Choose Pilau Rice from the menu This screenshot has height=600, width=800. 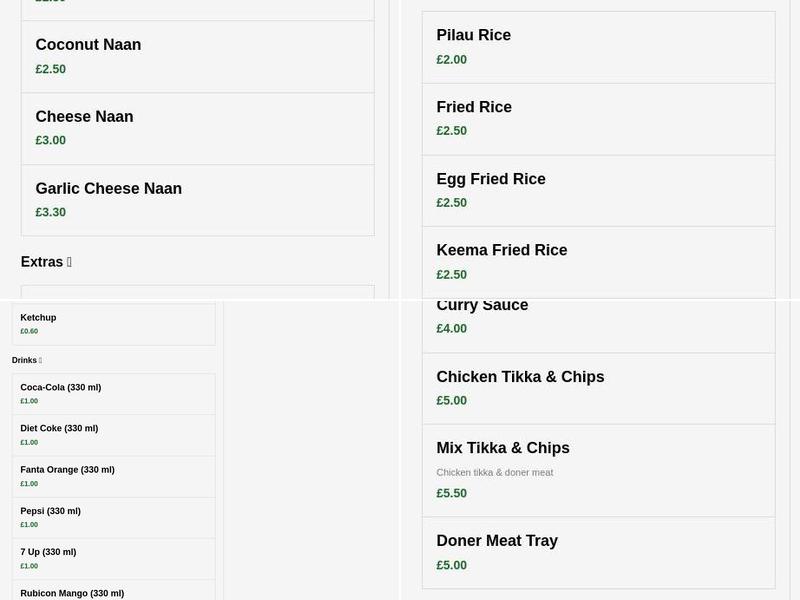pos(598,46)
